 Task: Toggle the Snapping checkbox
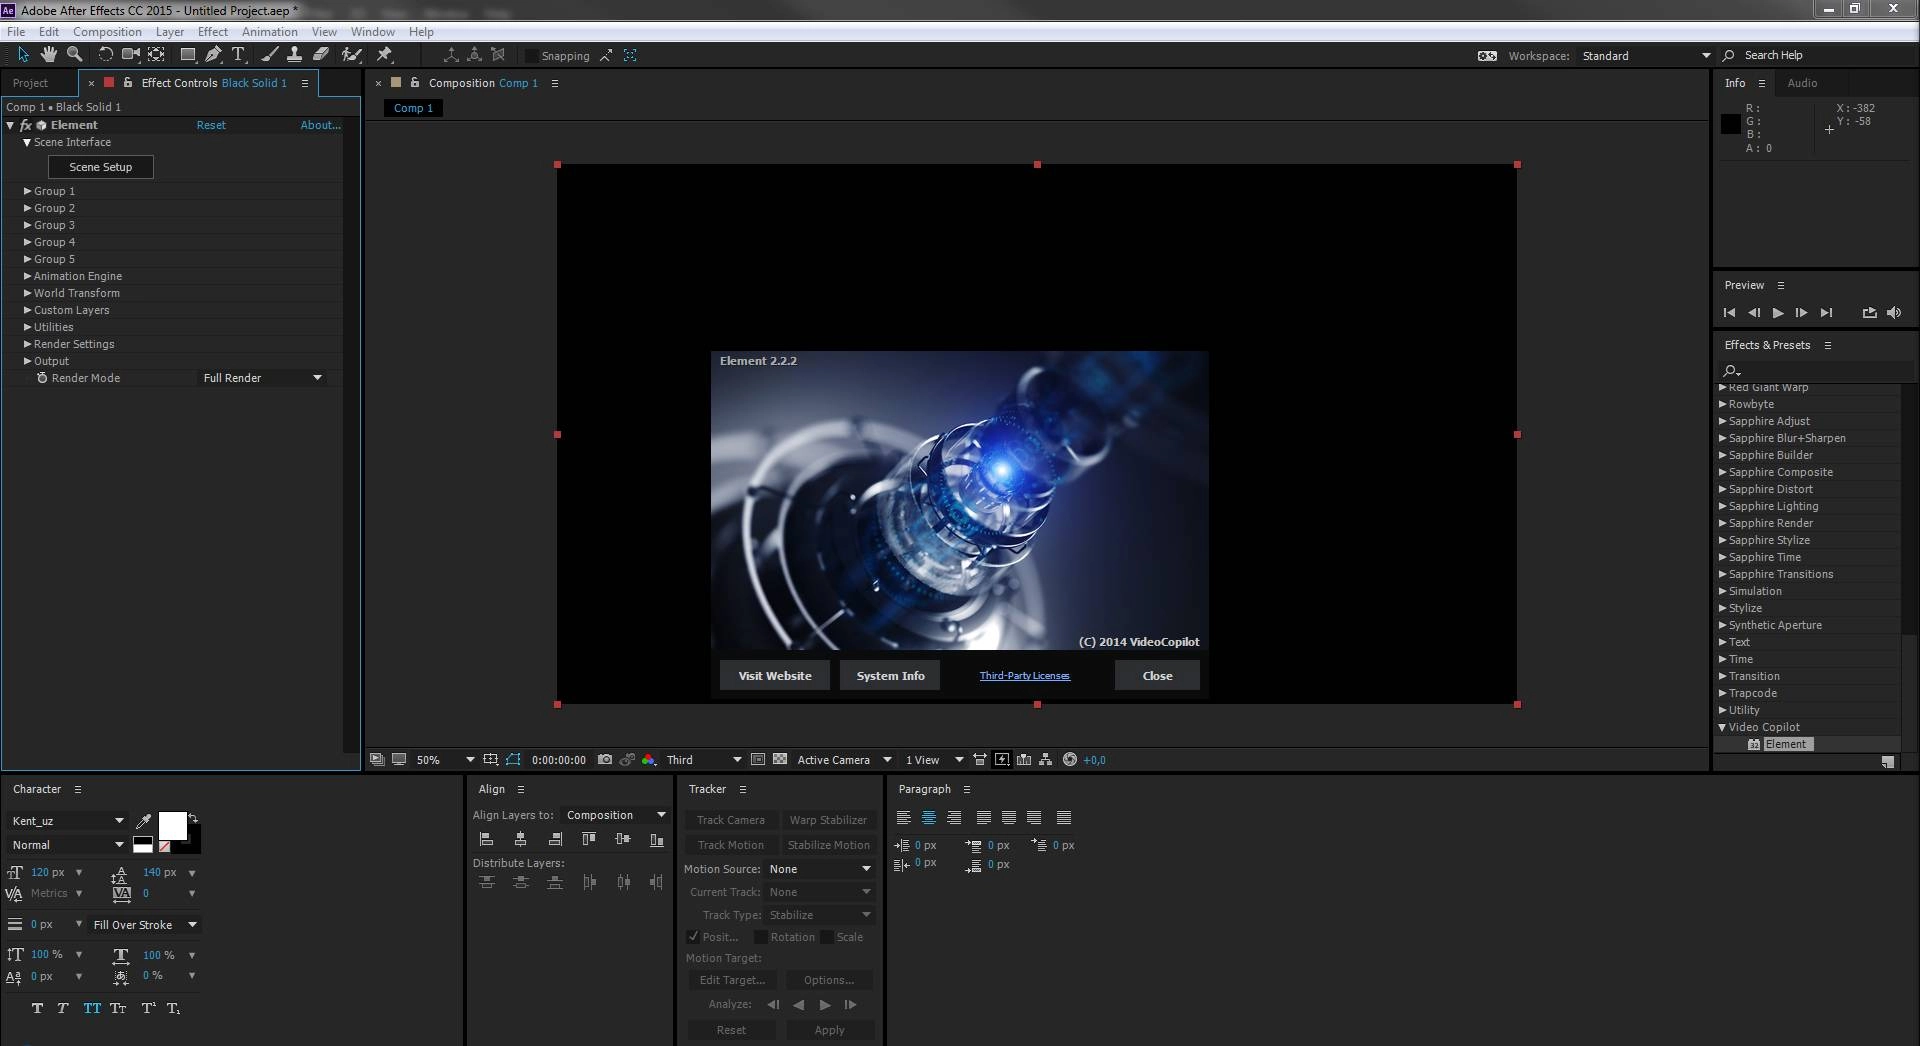click(532, 56)
